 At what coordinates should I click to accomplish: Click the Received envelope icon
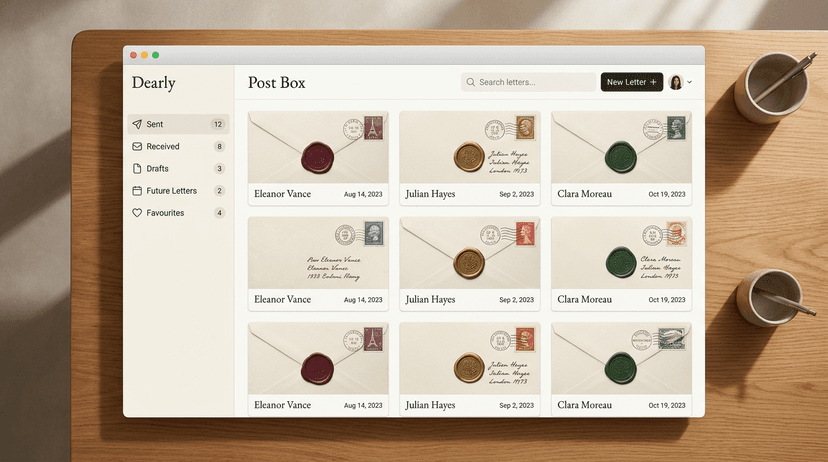[137, 146]
